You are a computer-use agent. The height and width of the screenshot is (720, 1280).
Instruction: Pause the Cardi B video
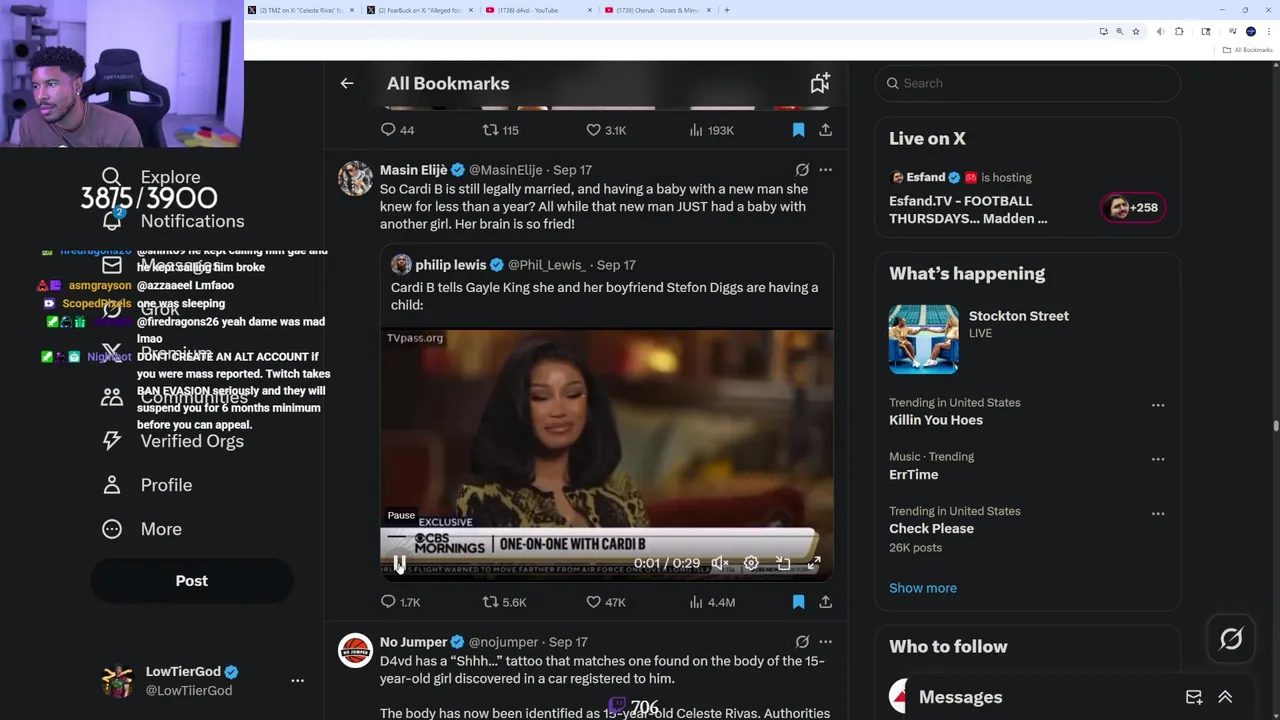[x=399, y=564]
